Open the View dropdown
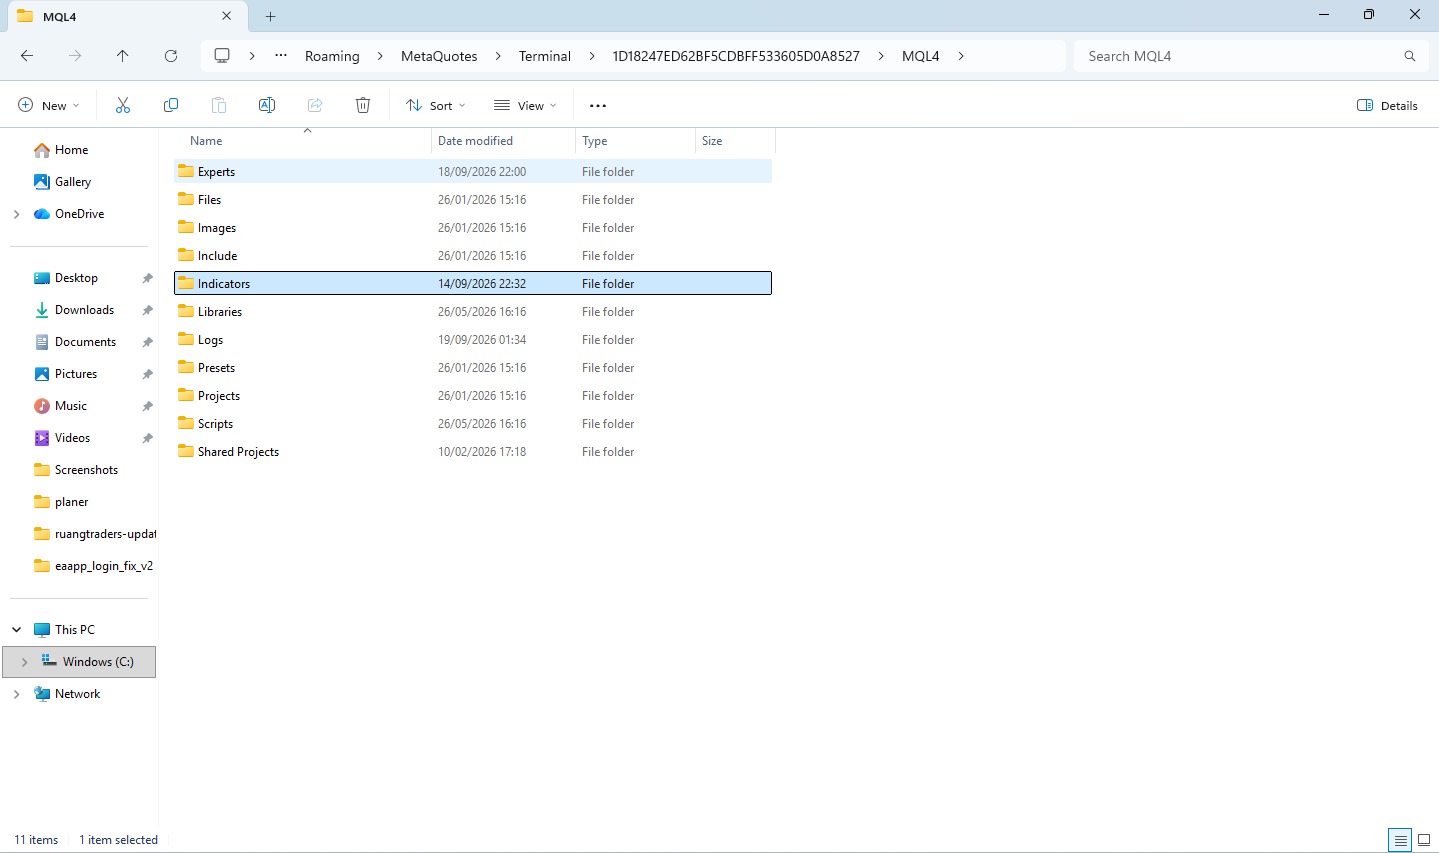The width and height of the screenshot is (1439, 853). [x=525, y=105]
